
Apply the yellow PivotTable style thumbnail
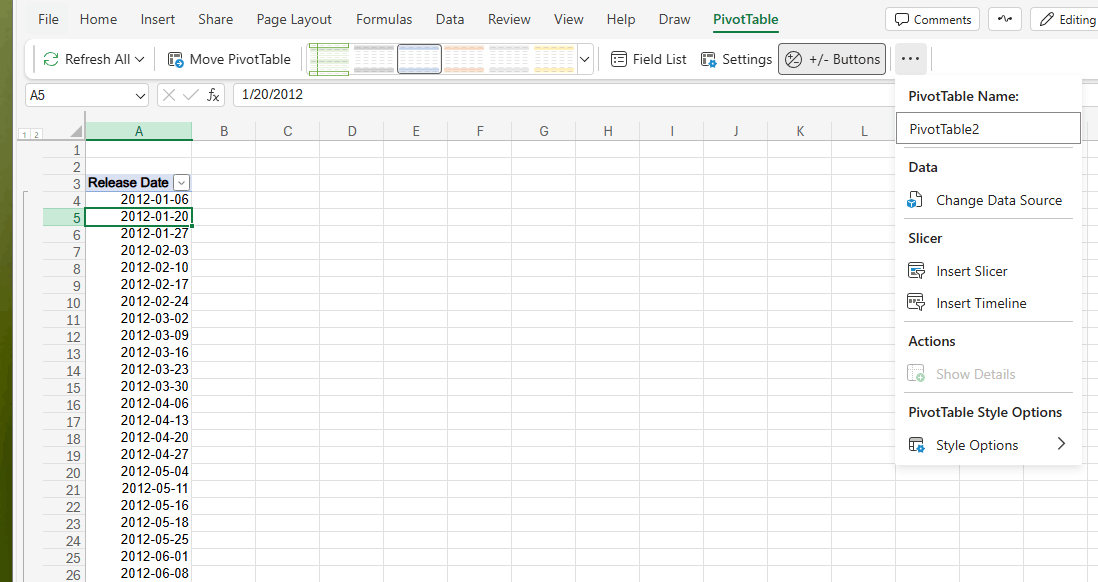[553, 60]
